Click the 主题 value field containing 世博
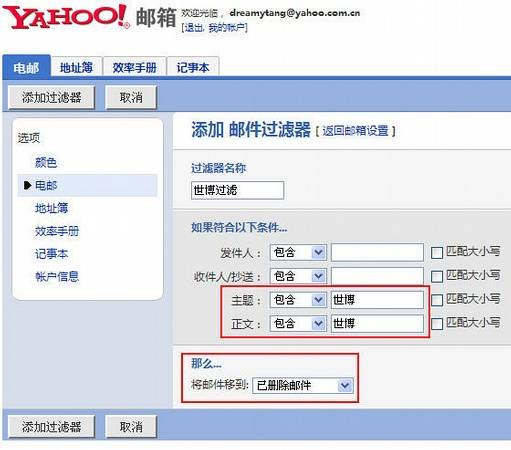This screenshot has height=450, width=511. (x=377, y=300)
